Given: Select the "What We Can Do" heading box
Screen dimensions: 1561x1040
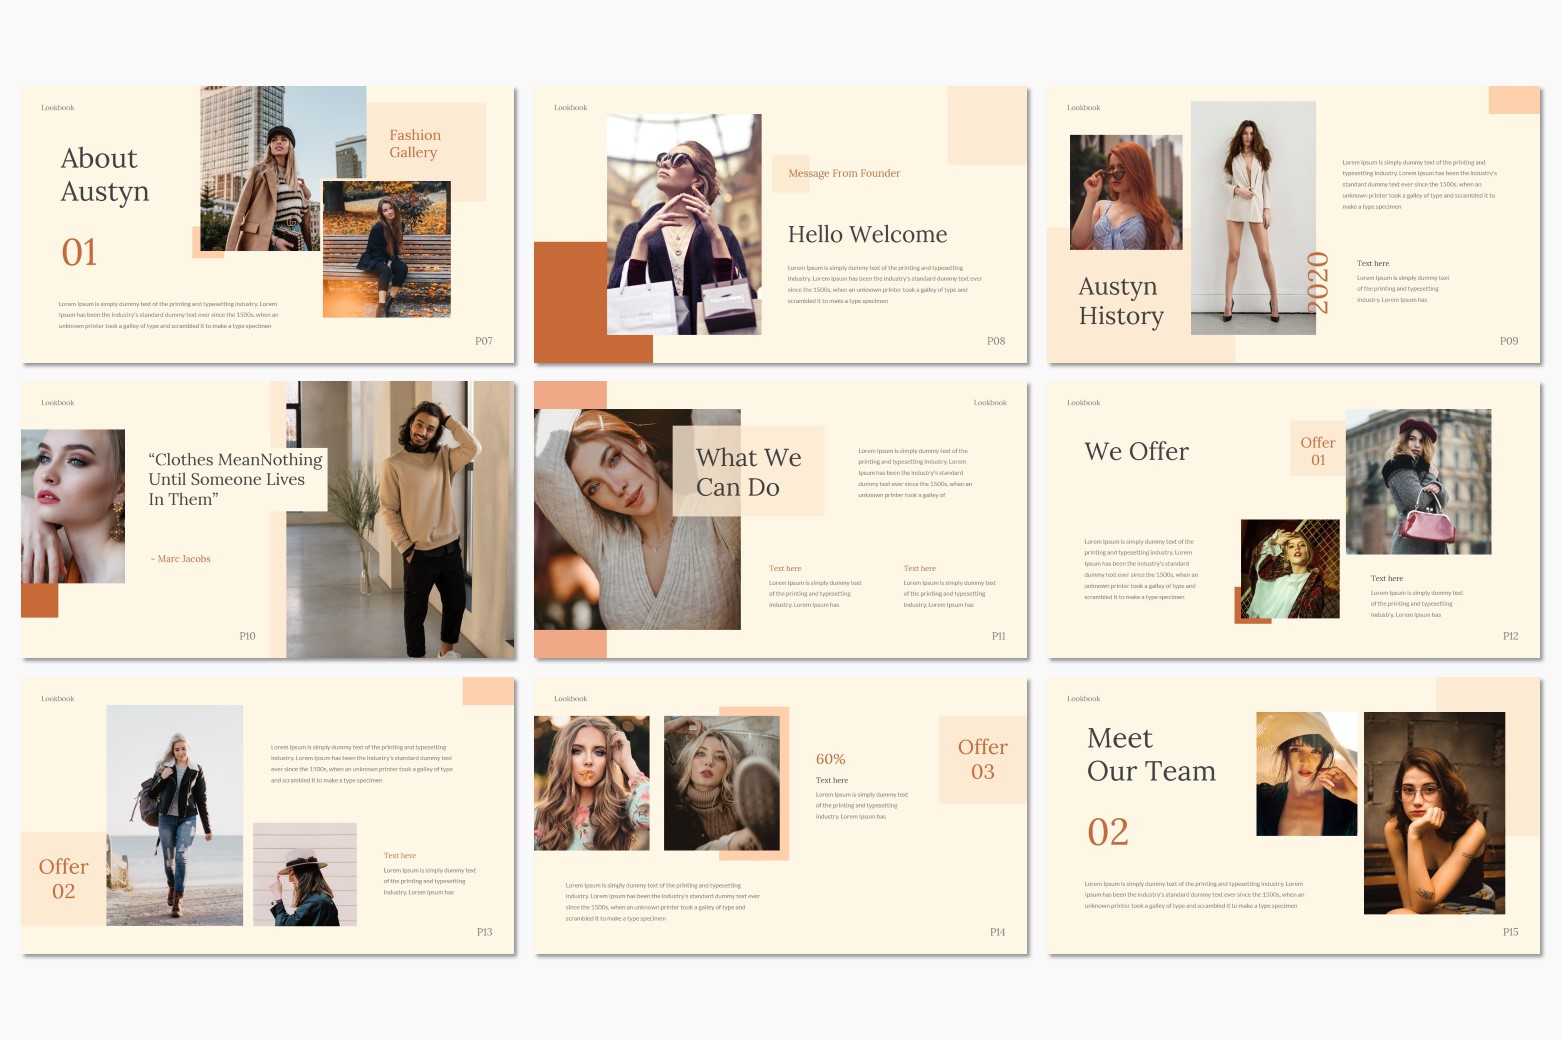Looking at the screenshot, I should pyautogui.click(x=748, y=471).
